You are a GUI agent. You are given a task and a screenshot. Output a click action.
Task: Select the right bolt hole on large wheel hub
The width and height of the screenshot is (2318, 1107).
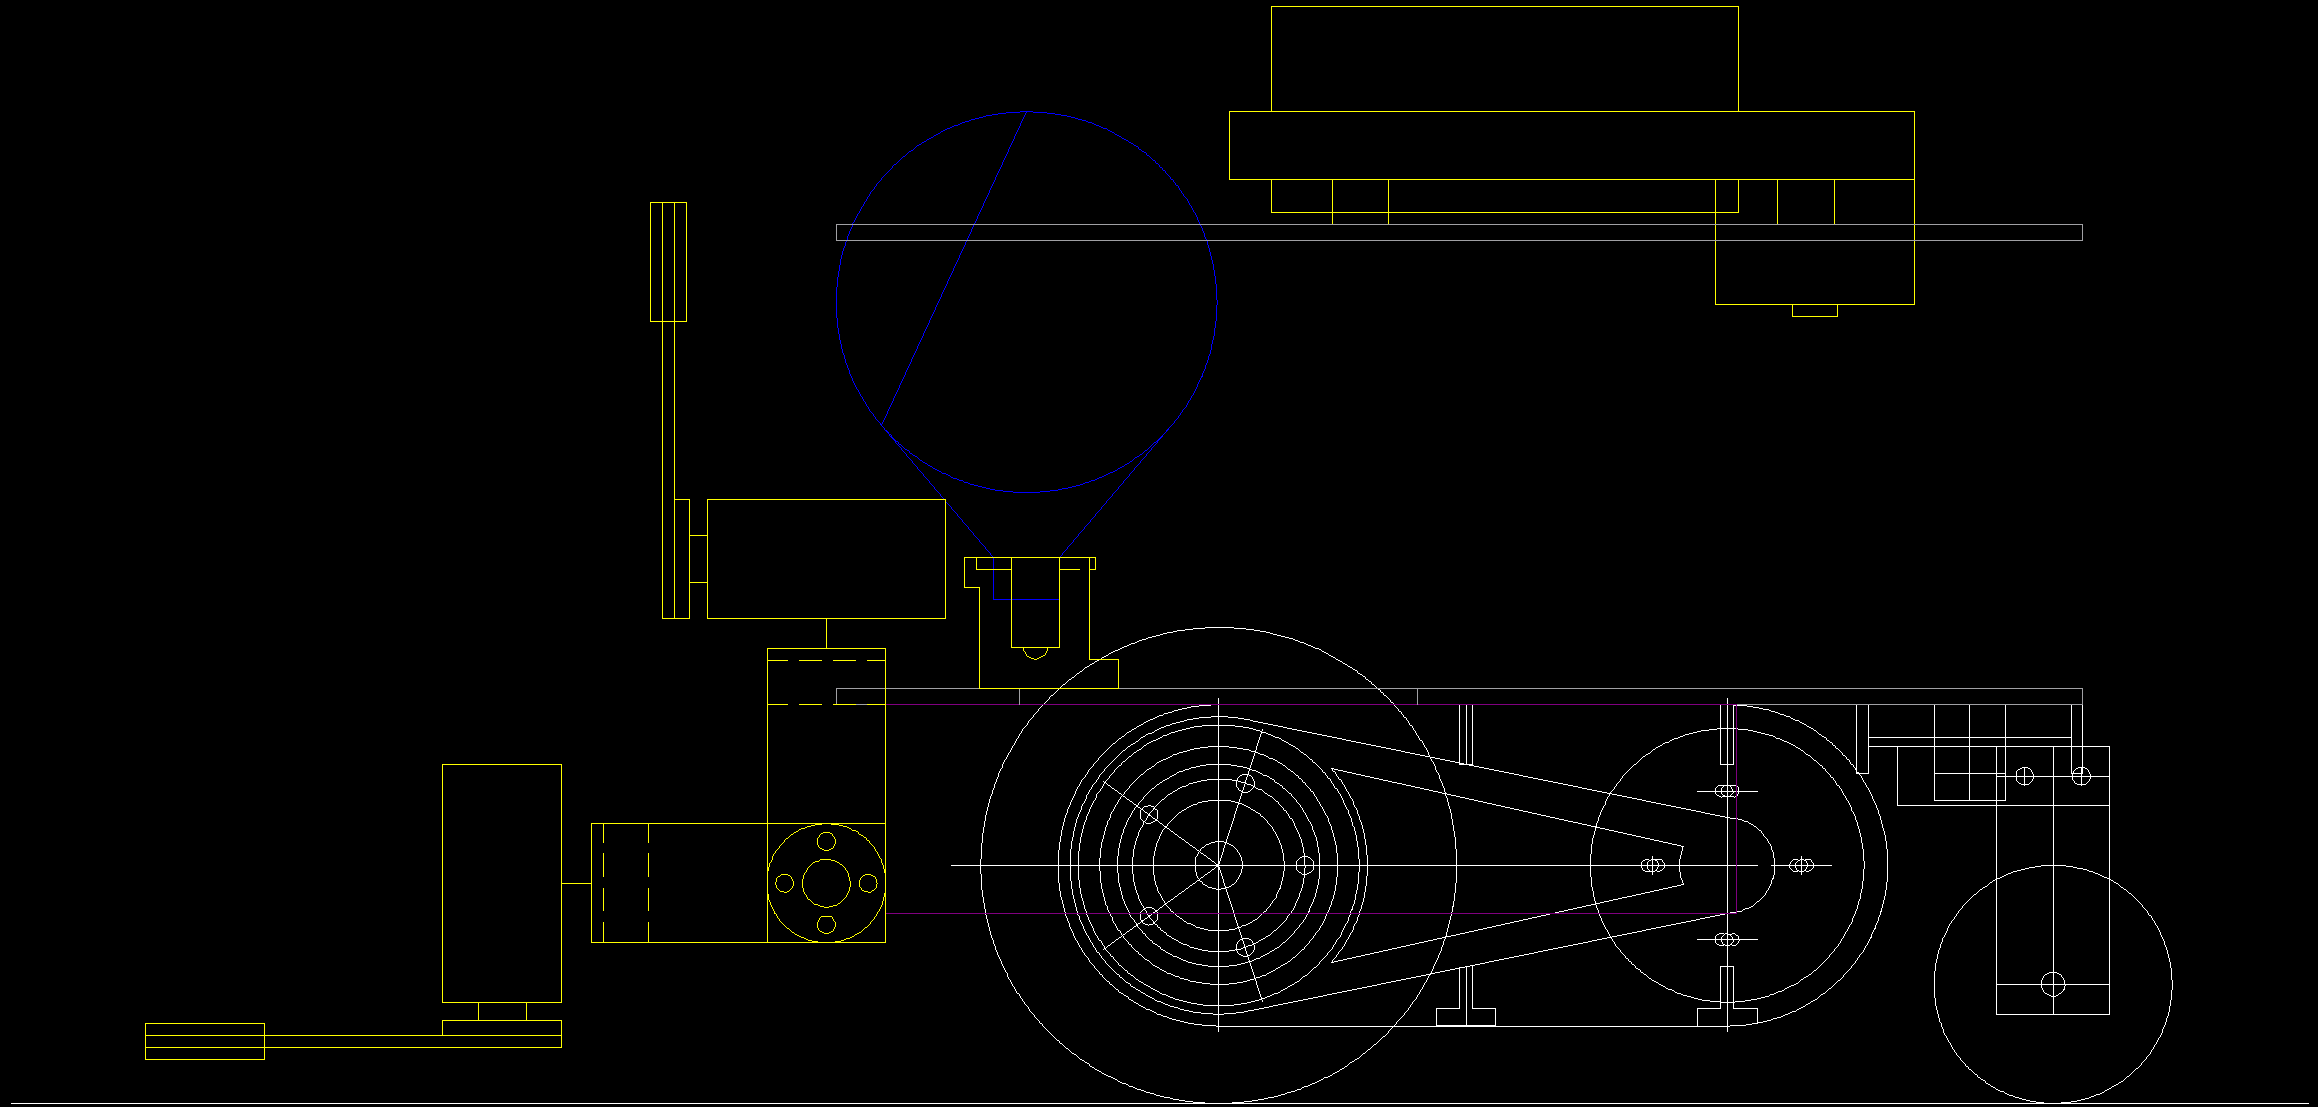[1304, 865]
